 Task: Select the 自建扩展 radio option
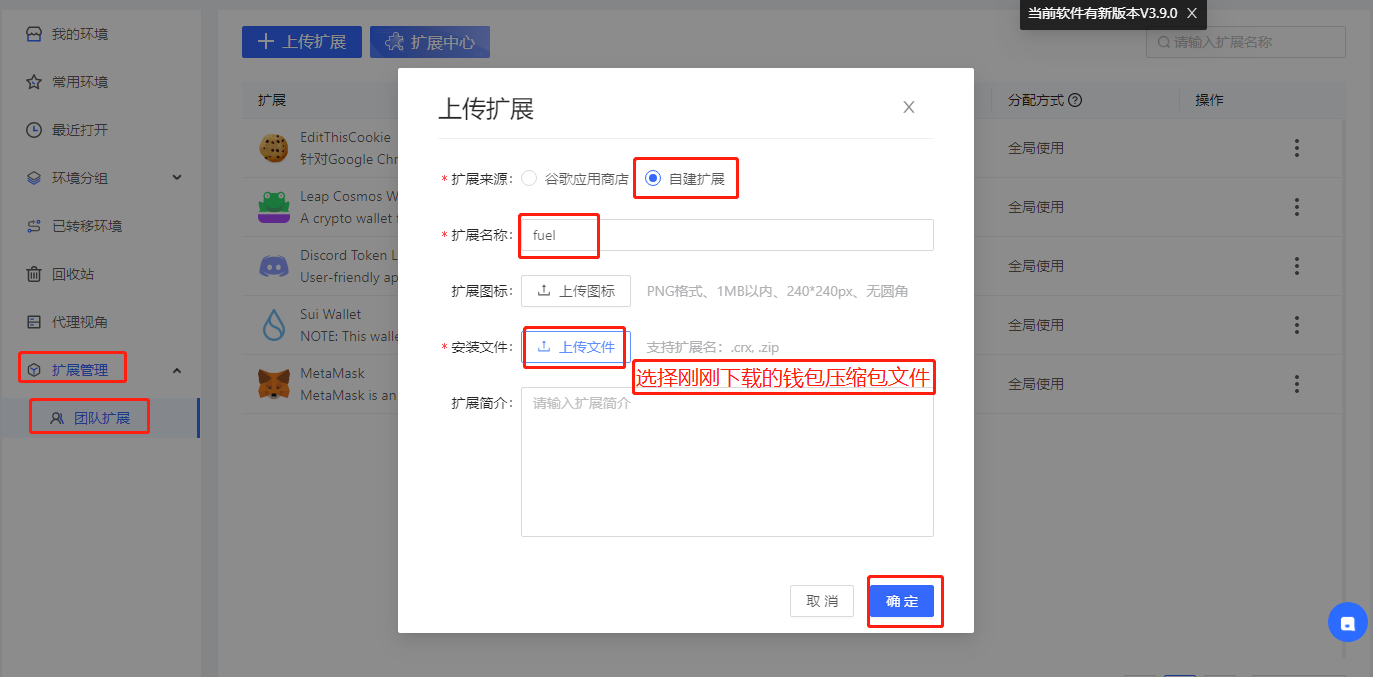point(653,179)
